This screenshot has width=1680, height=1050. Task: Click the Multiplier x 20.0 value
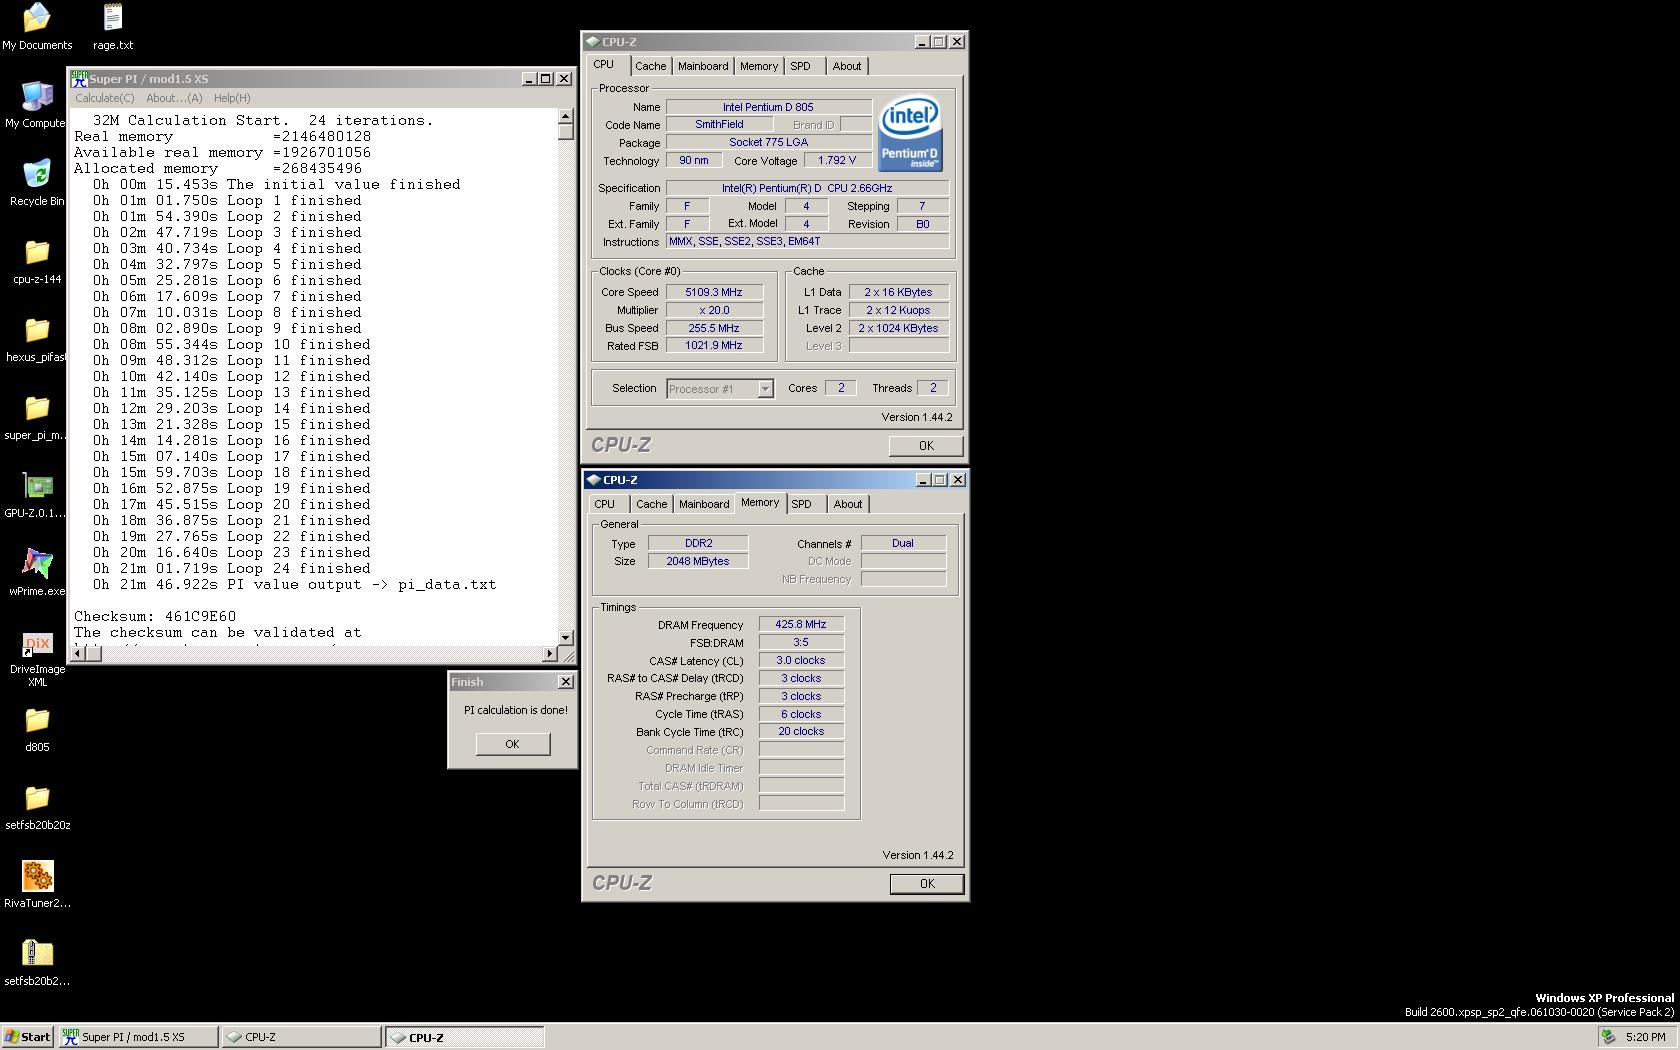[x=714, y=310]
